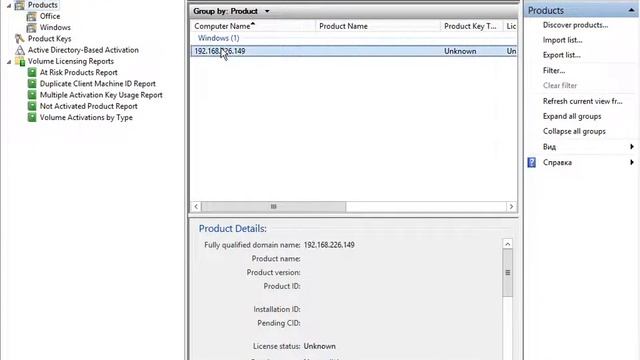
Task: Open the Filter action
Action: point(554,71)
